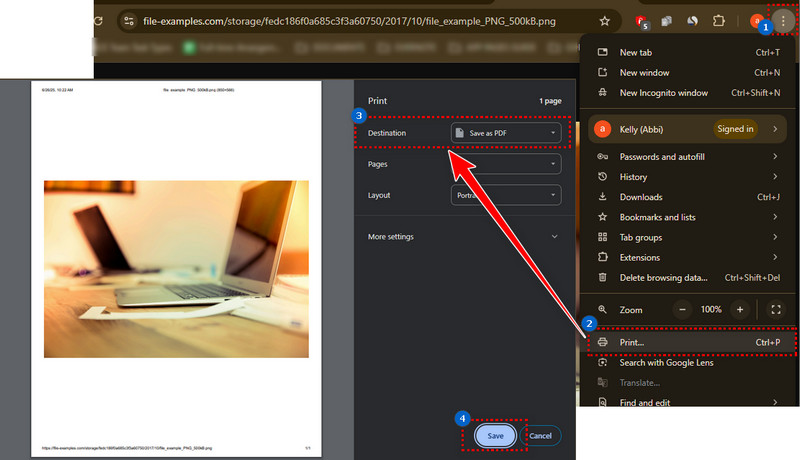This screenshot has height=460, width=800.
Task: Open the Chrome three-dot menu button
Action: (783, 21)
